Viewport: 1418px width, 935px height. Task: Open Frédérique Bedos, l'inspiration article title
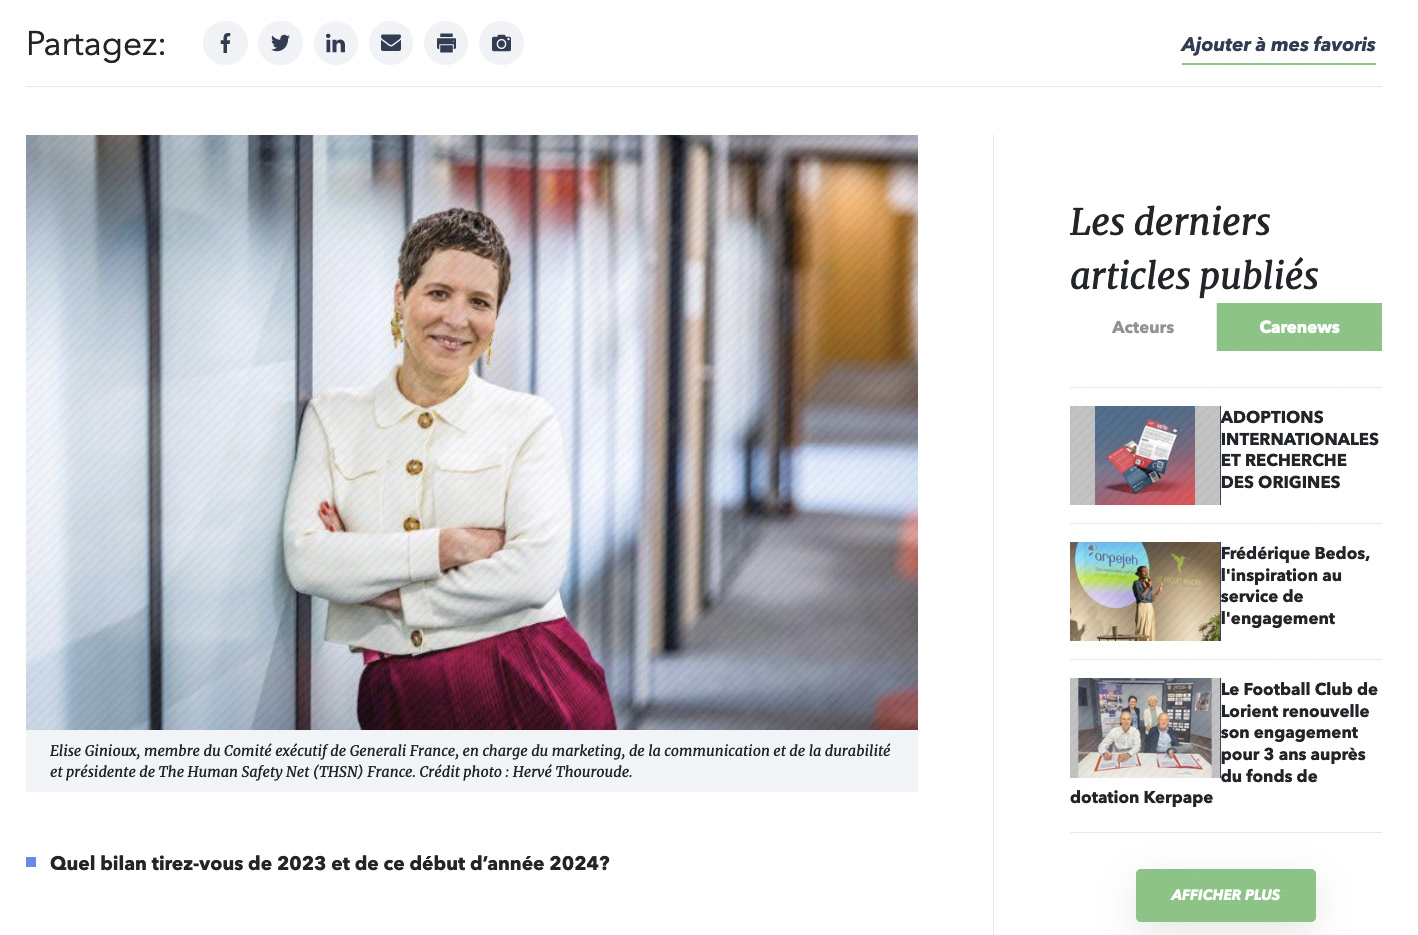coord(1295,586)
